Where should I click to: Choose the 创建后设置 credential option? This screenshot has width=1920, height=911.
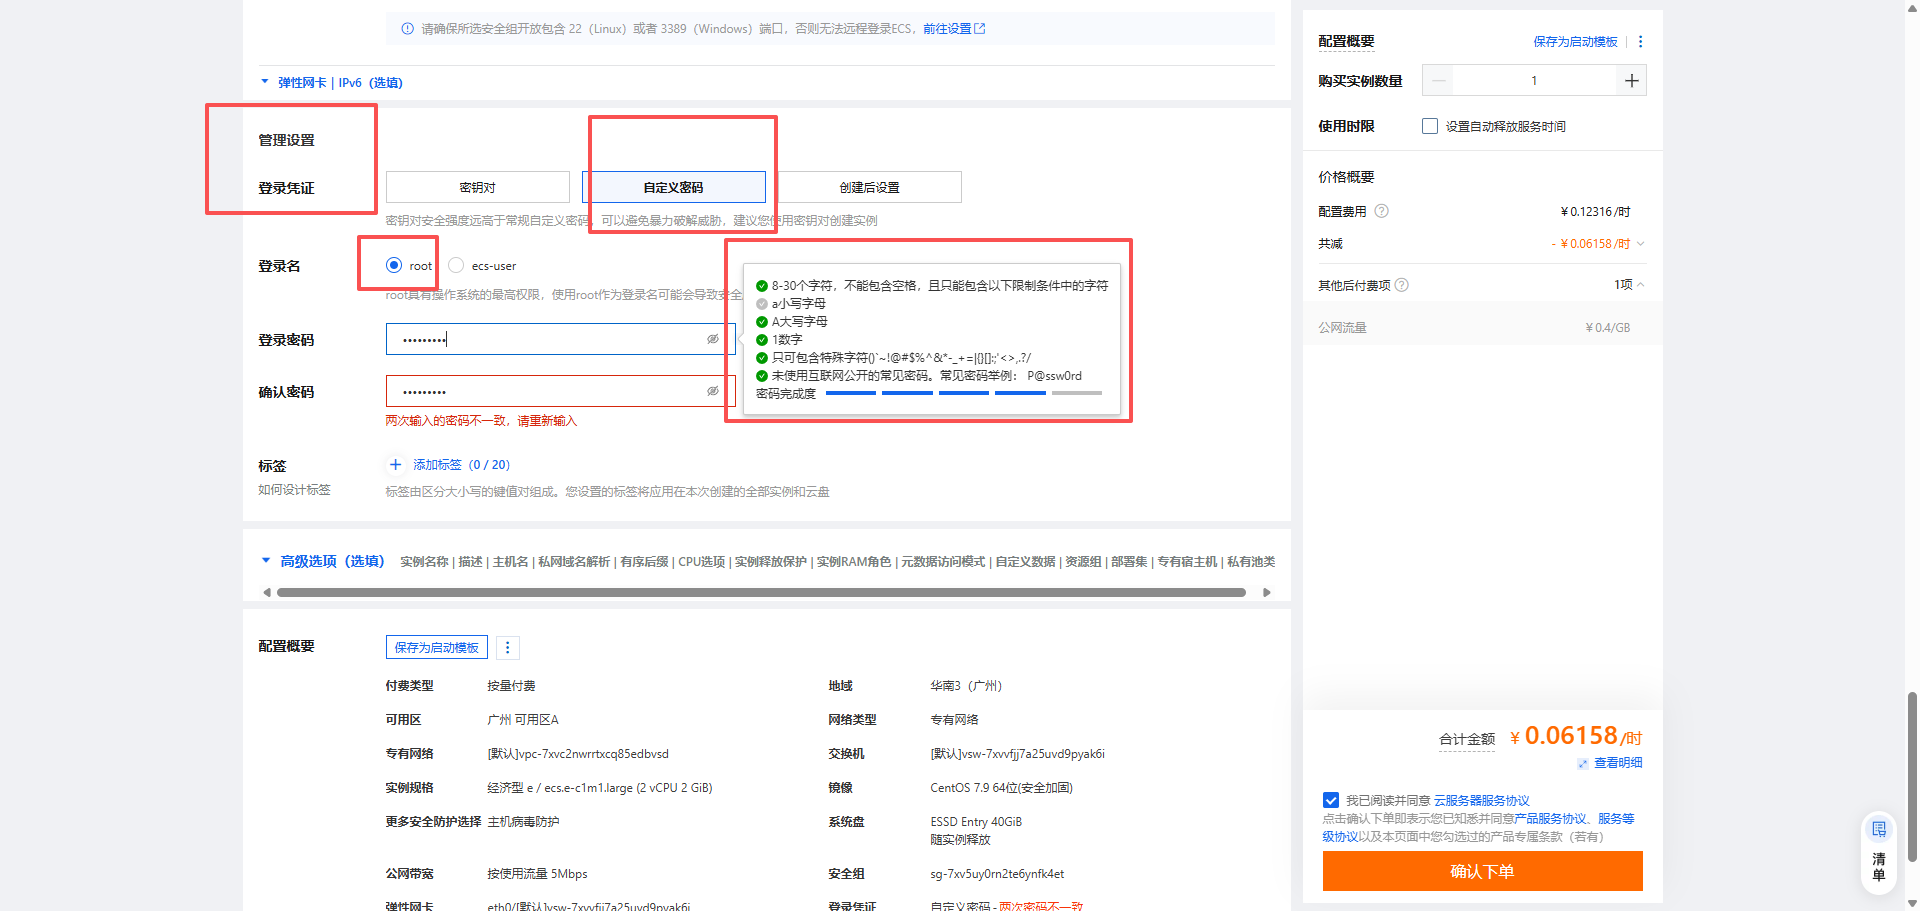[870, 187]
